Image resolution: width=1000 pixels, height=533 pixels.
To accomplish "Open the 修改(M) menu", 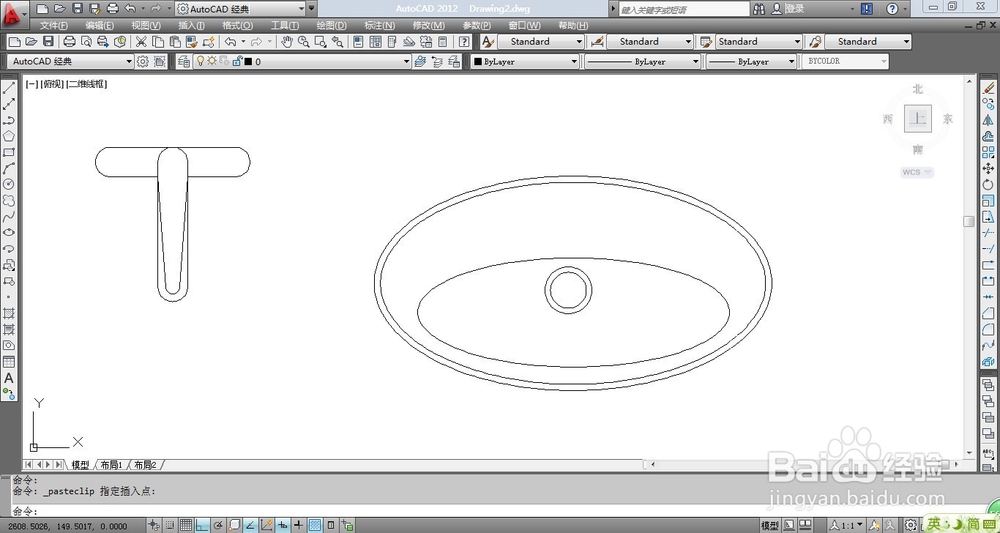I will coord(429,26).
